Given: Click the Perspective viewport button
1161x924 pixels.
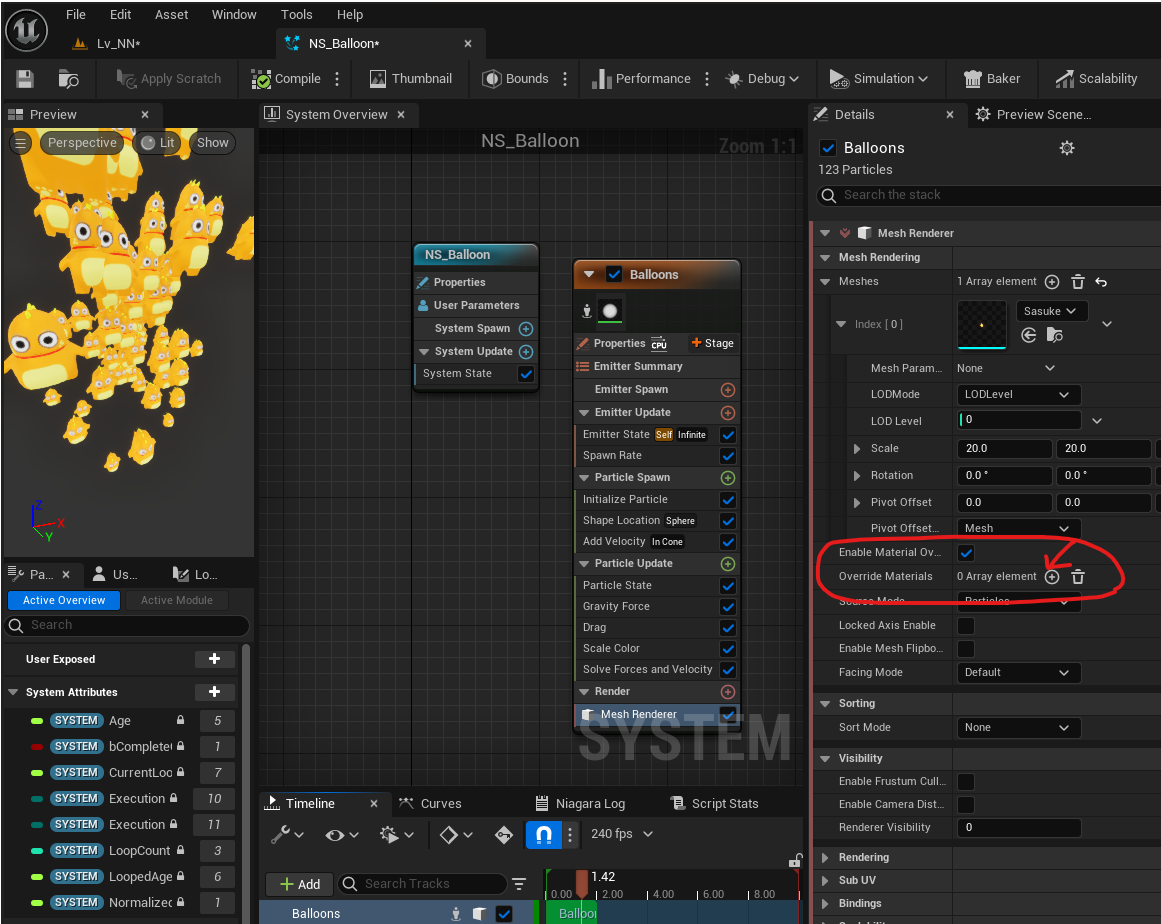Looking at the screenshot, I should point(81,143).
